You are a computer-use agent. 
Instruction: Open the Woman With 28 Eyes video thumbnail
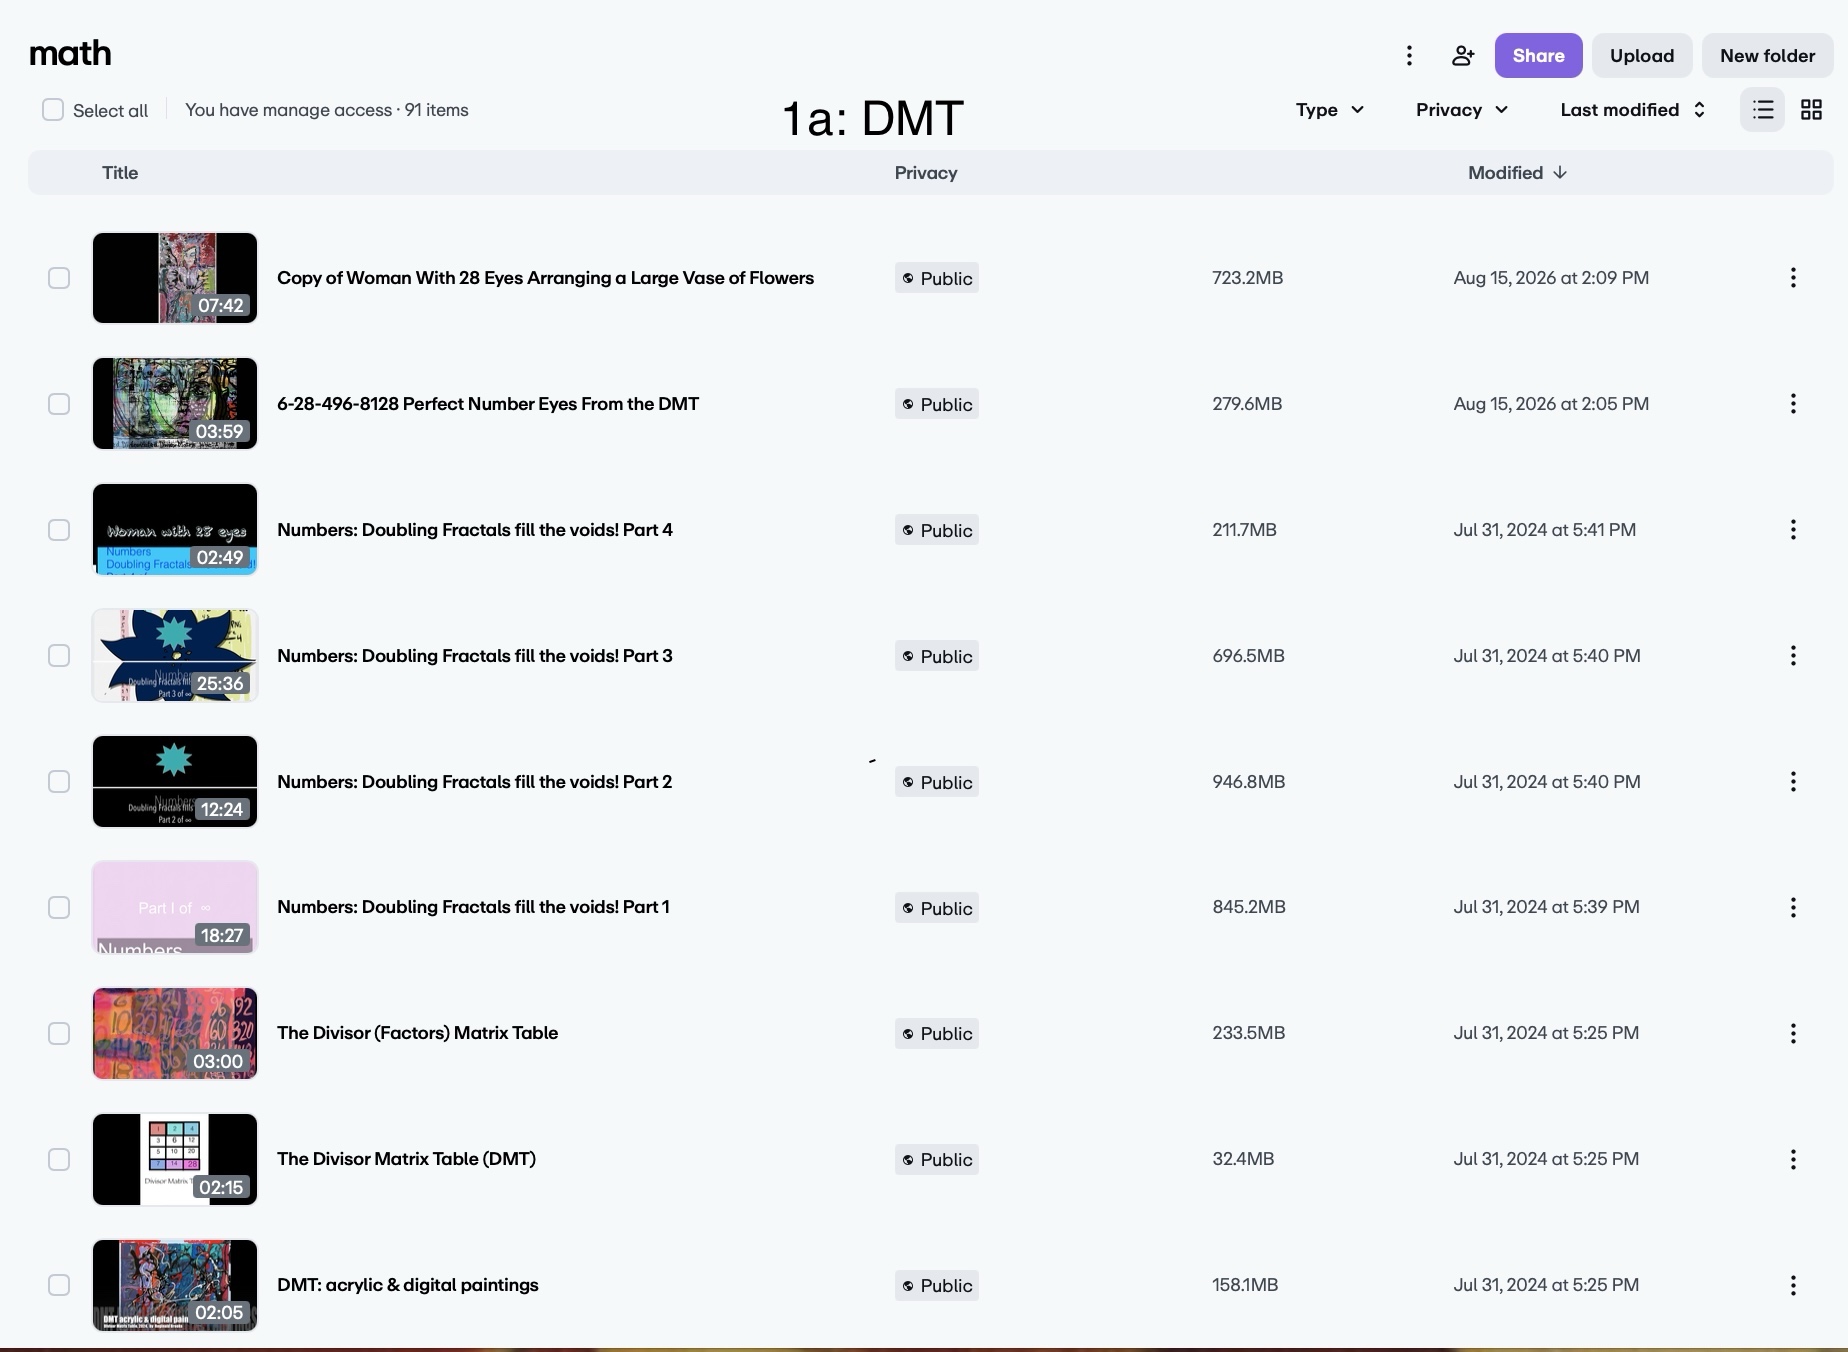coord(175,278)
